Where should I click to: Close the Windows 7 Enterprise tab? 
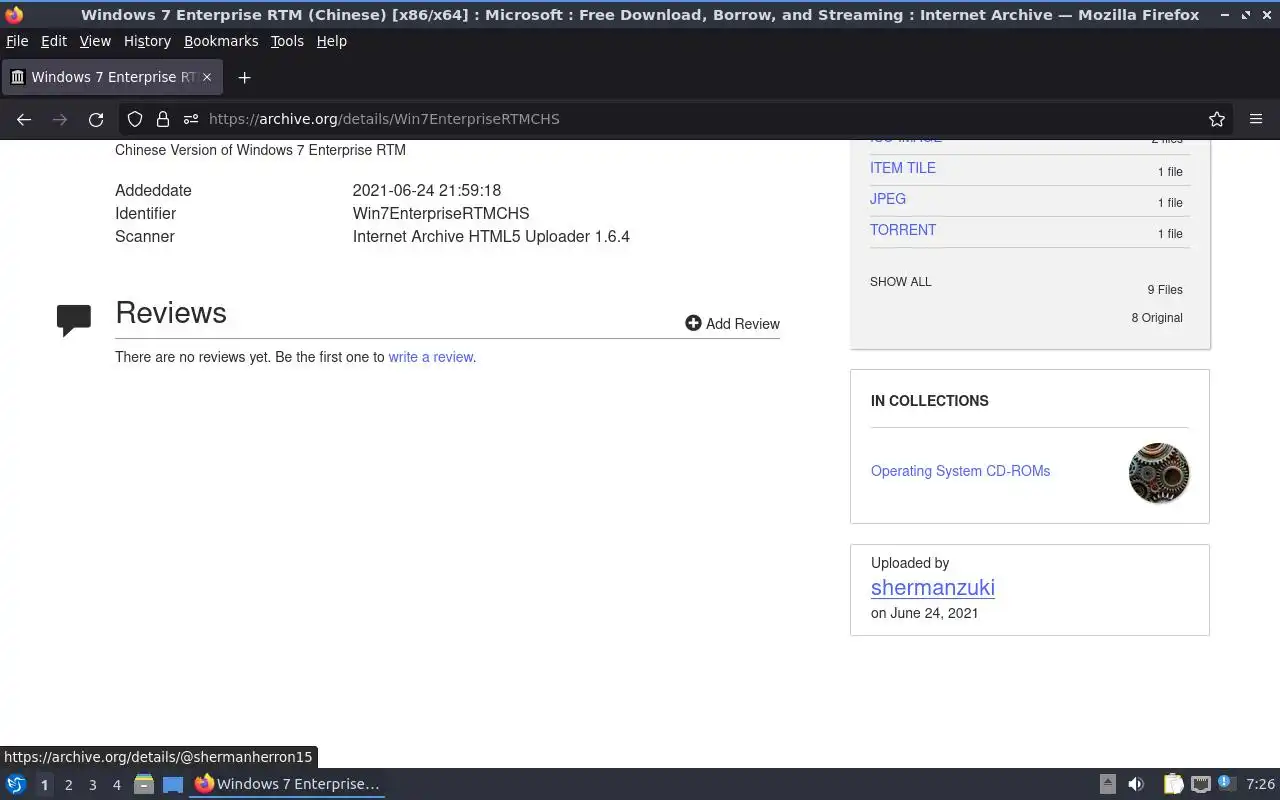click(x=207, y=77)
